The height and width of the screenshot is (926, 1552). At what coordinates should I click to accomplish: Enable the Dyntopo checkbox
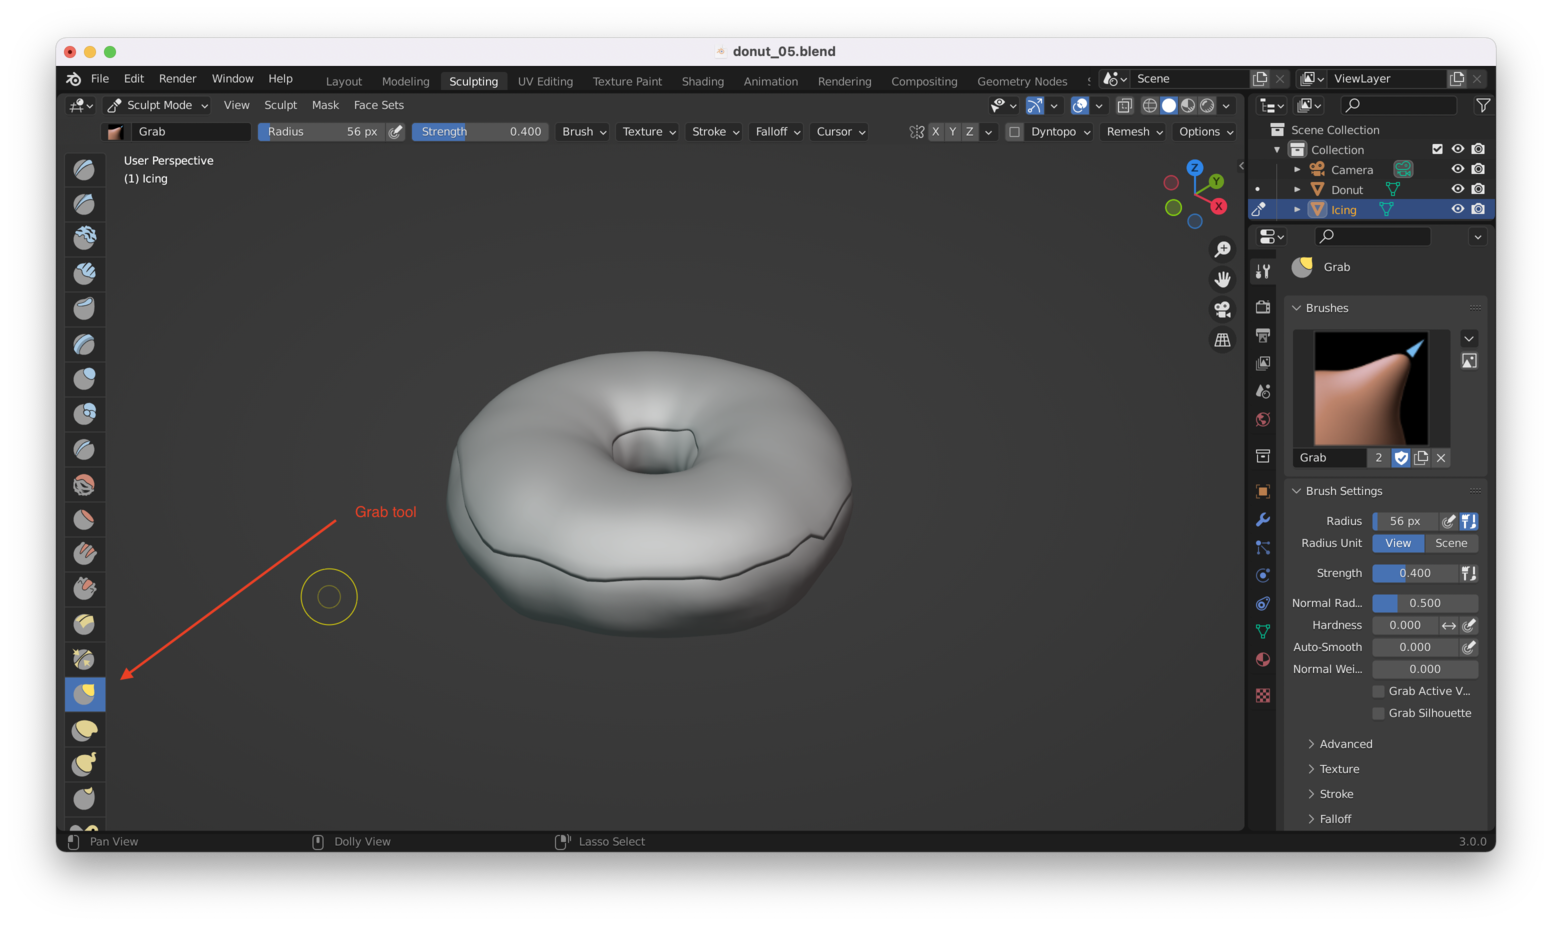1014,132
